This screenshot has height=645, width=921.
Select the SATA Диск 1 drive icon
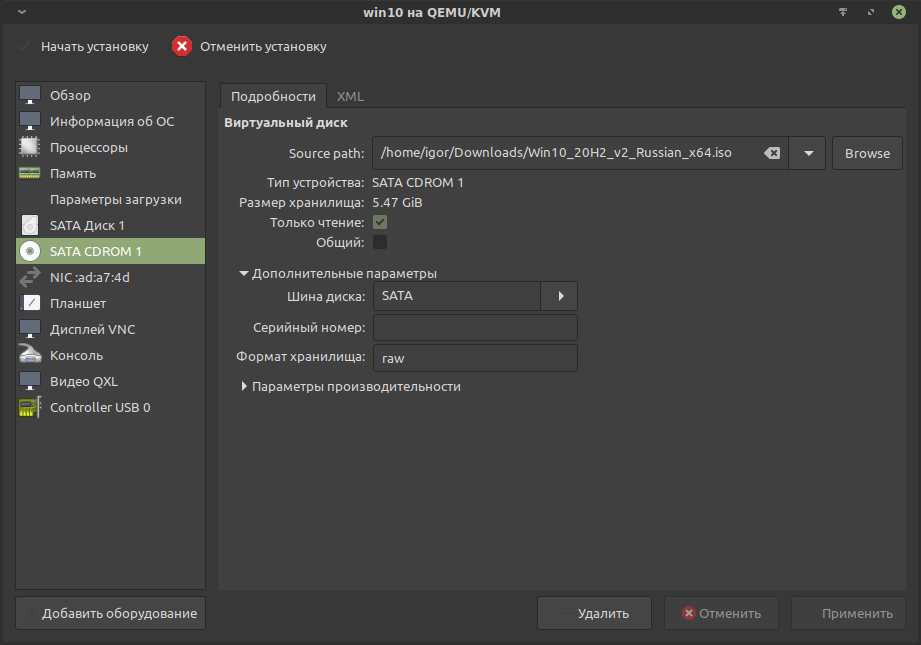[x=30, y=225]
